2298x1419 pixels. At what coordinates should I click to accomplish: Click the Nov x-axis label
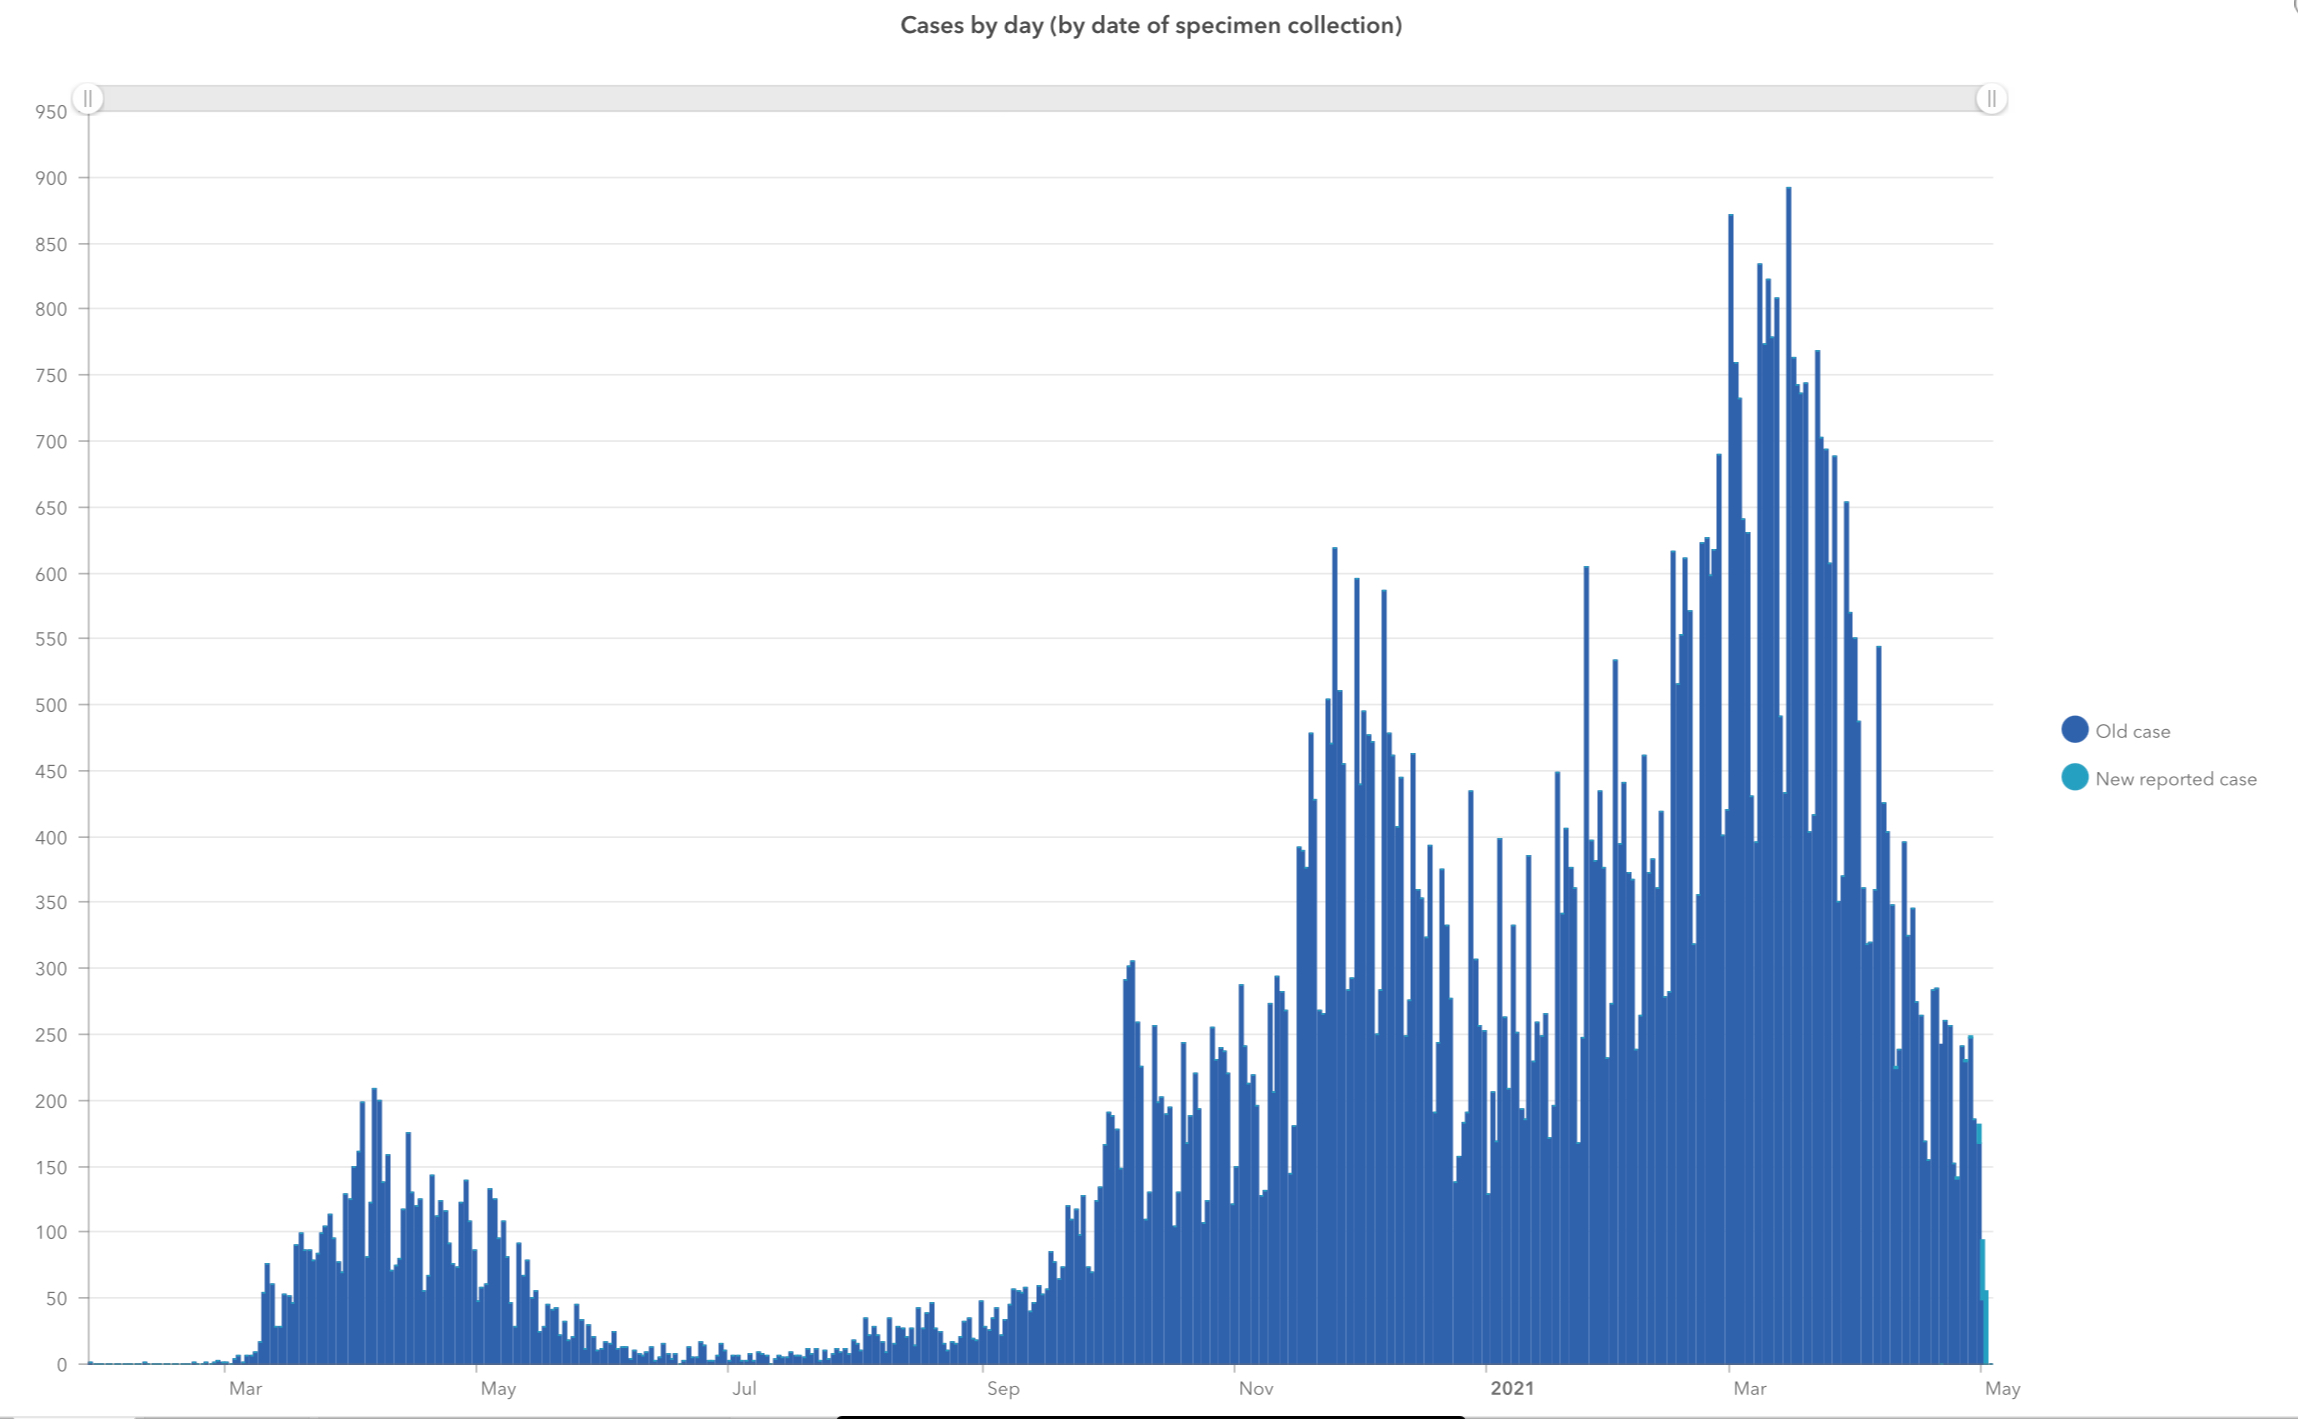pyautogui.click(x=1255, y=1388)
